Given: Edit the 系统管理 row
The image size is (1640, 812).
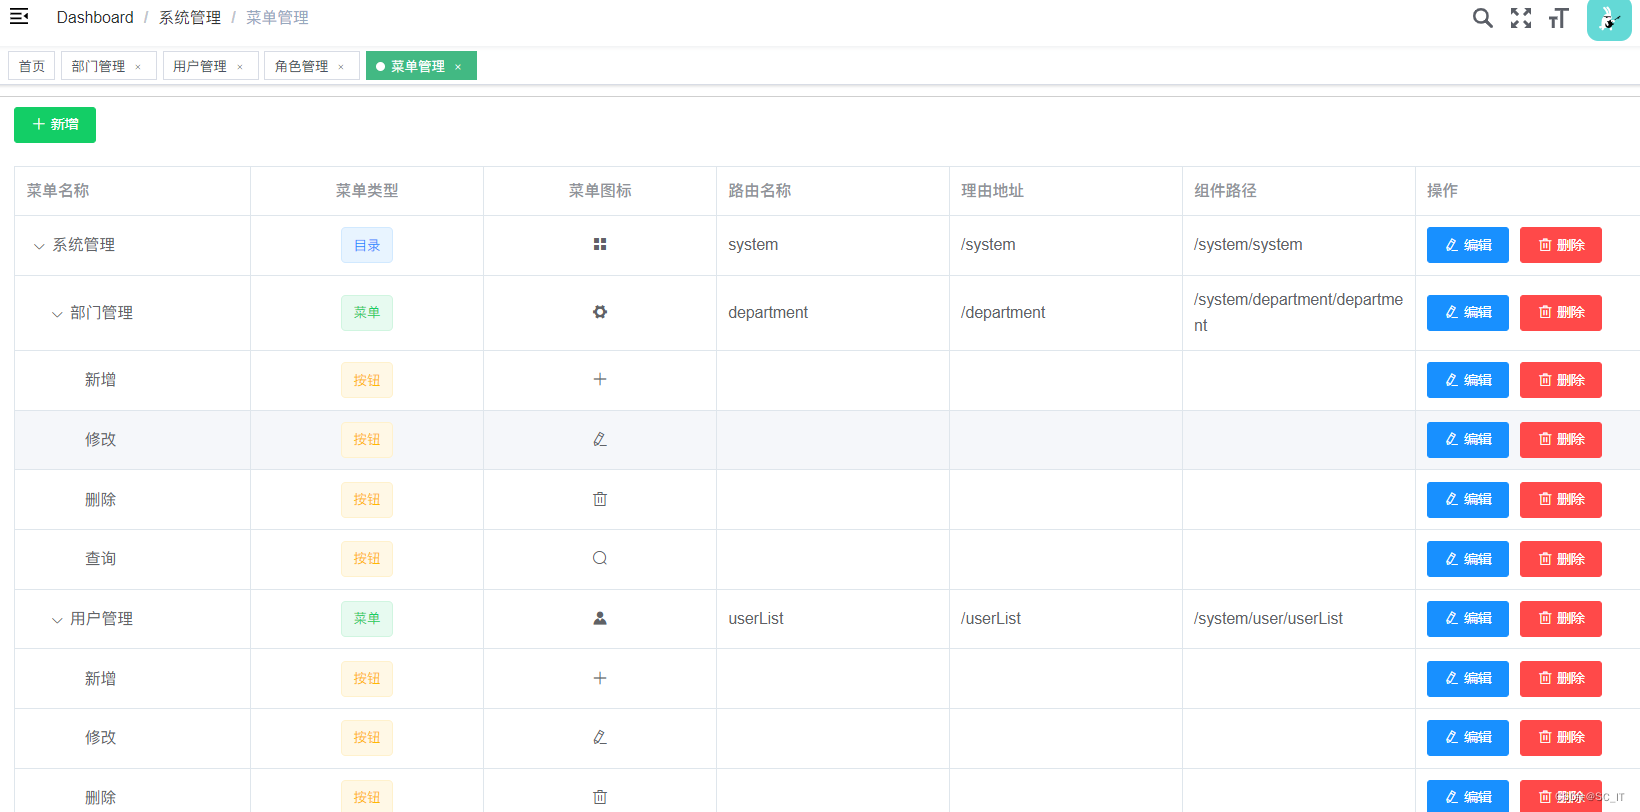Looking at the screenshot, I should 1467,245.
